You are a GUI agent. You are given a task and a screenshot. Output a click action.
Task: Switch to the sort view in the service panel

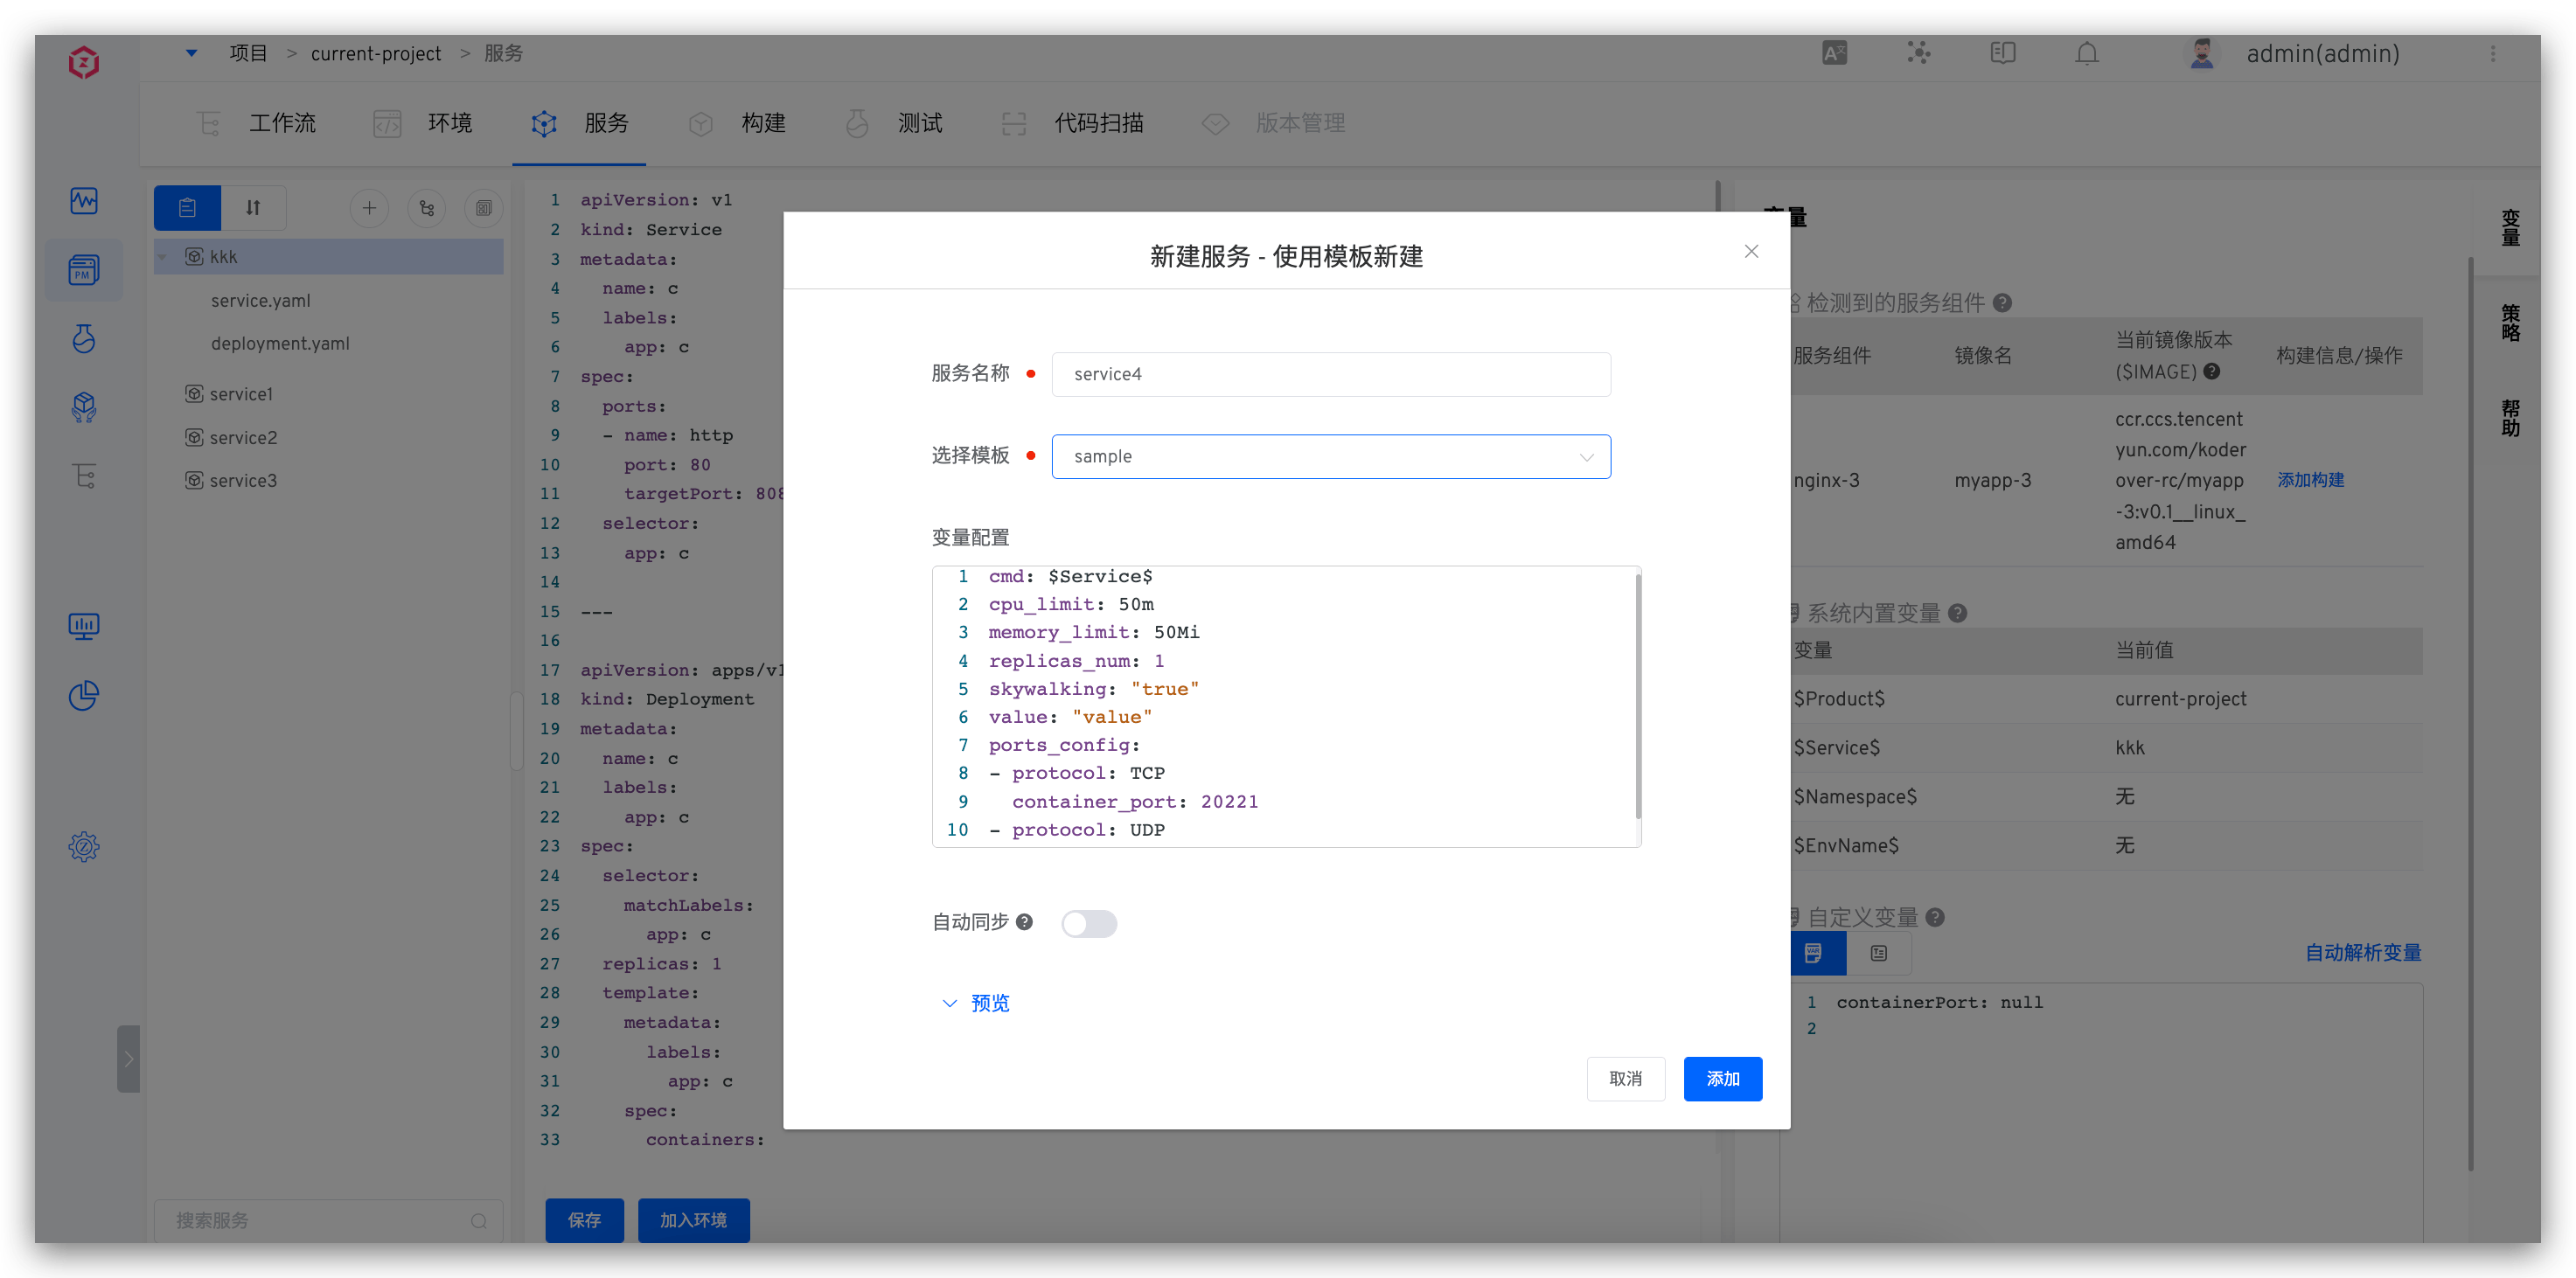(x=253, y=208)
